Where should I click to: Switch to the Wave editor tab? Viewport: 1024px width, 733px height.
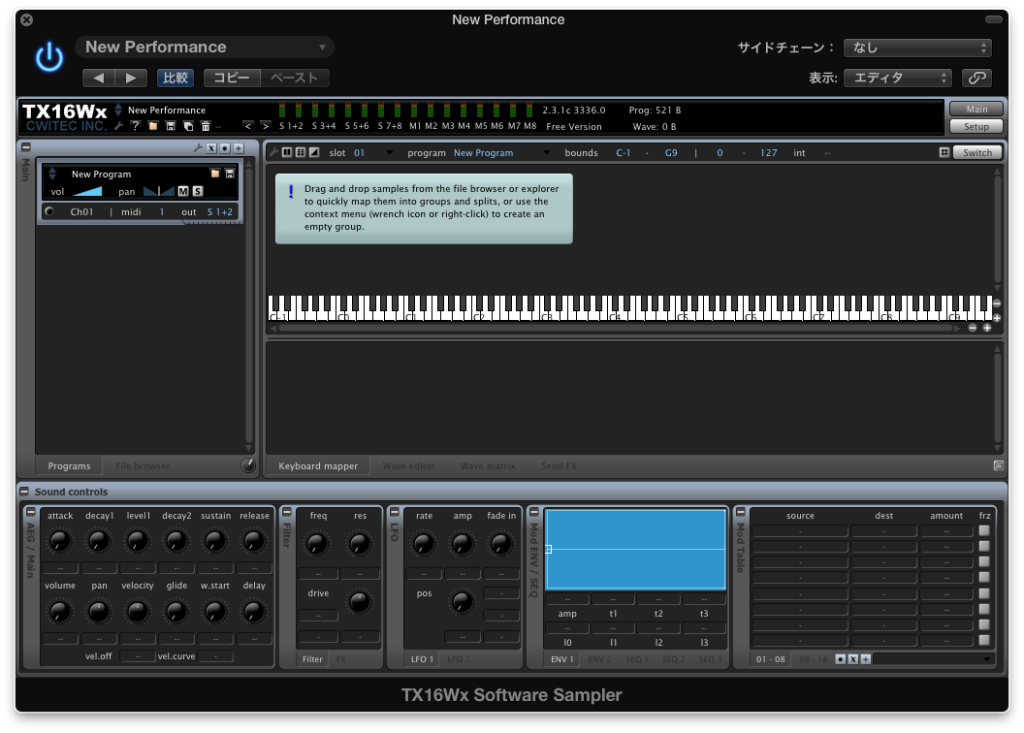pyautogui.click(x=406, y=466)
